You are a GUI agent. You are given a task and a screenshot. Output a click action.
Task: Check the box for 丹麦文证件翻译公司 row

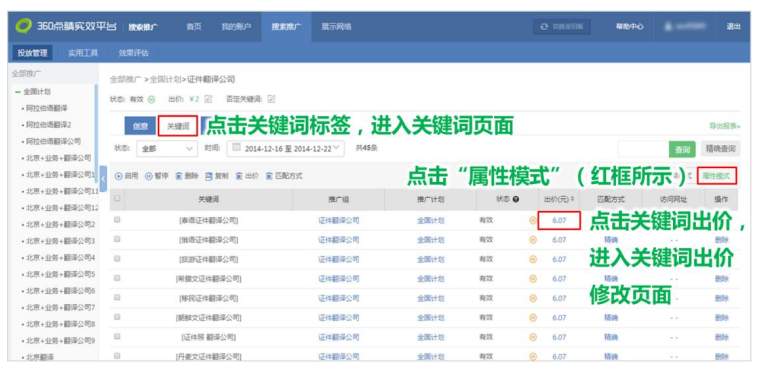coord(117,356)
